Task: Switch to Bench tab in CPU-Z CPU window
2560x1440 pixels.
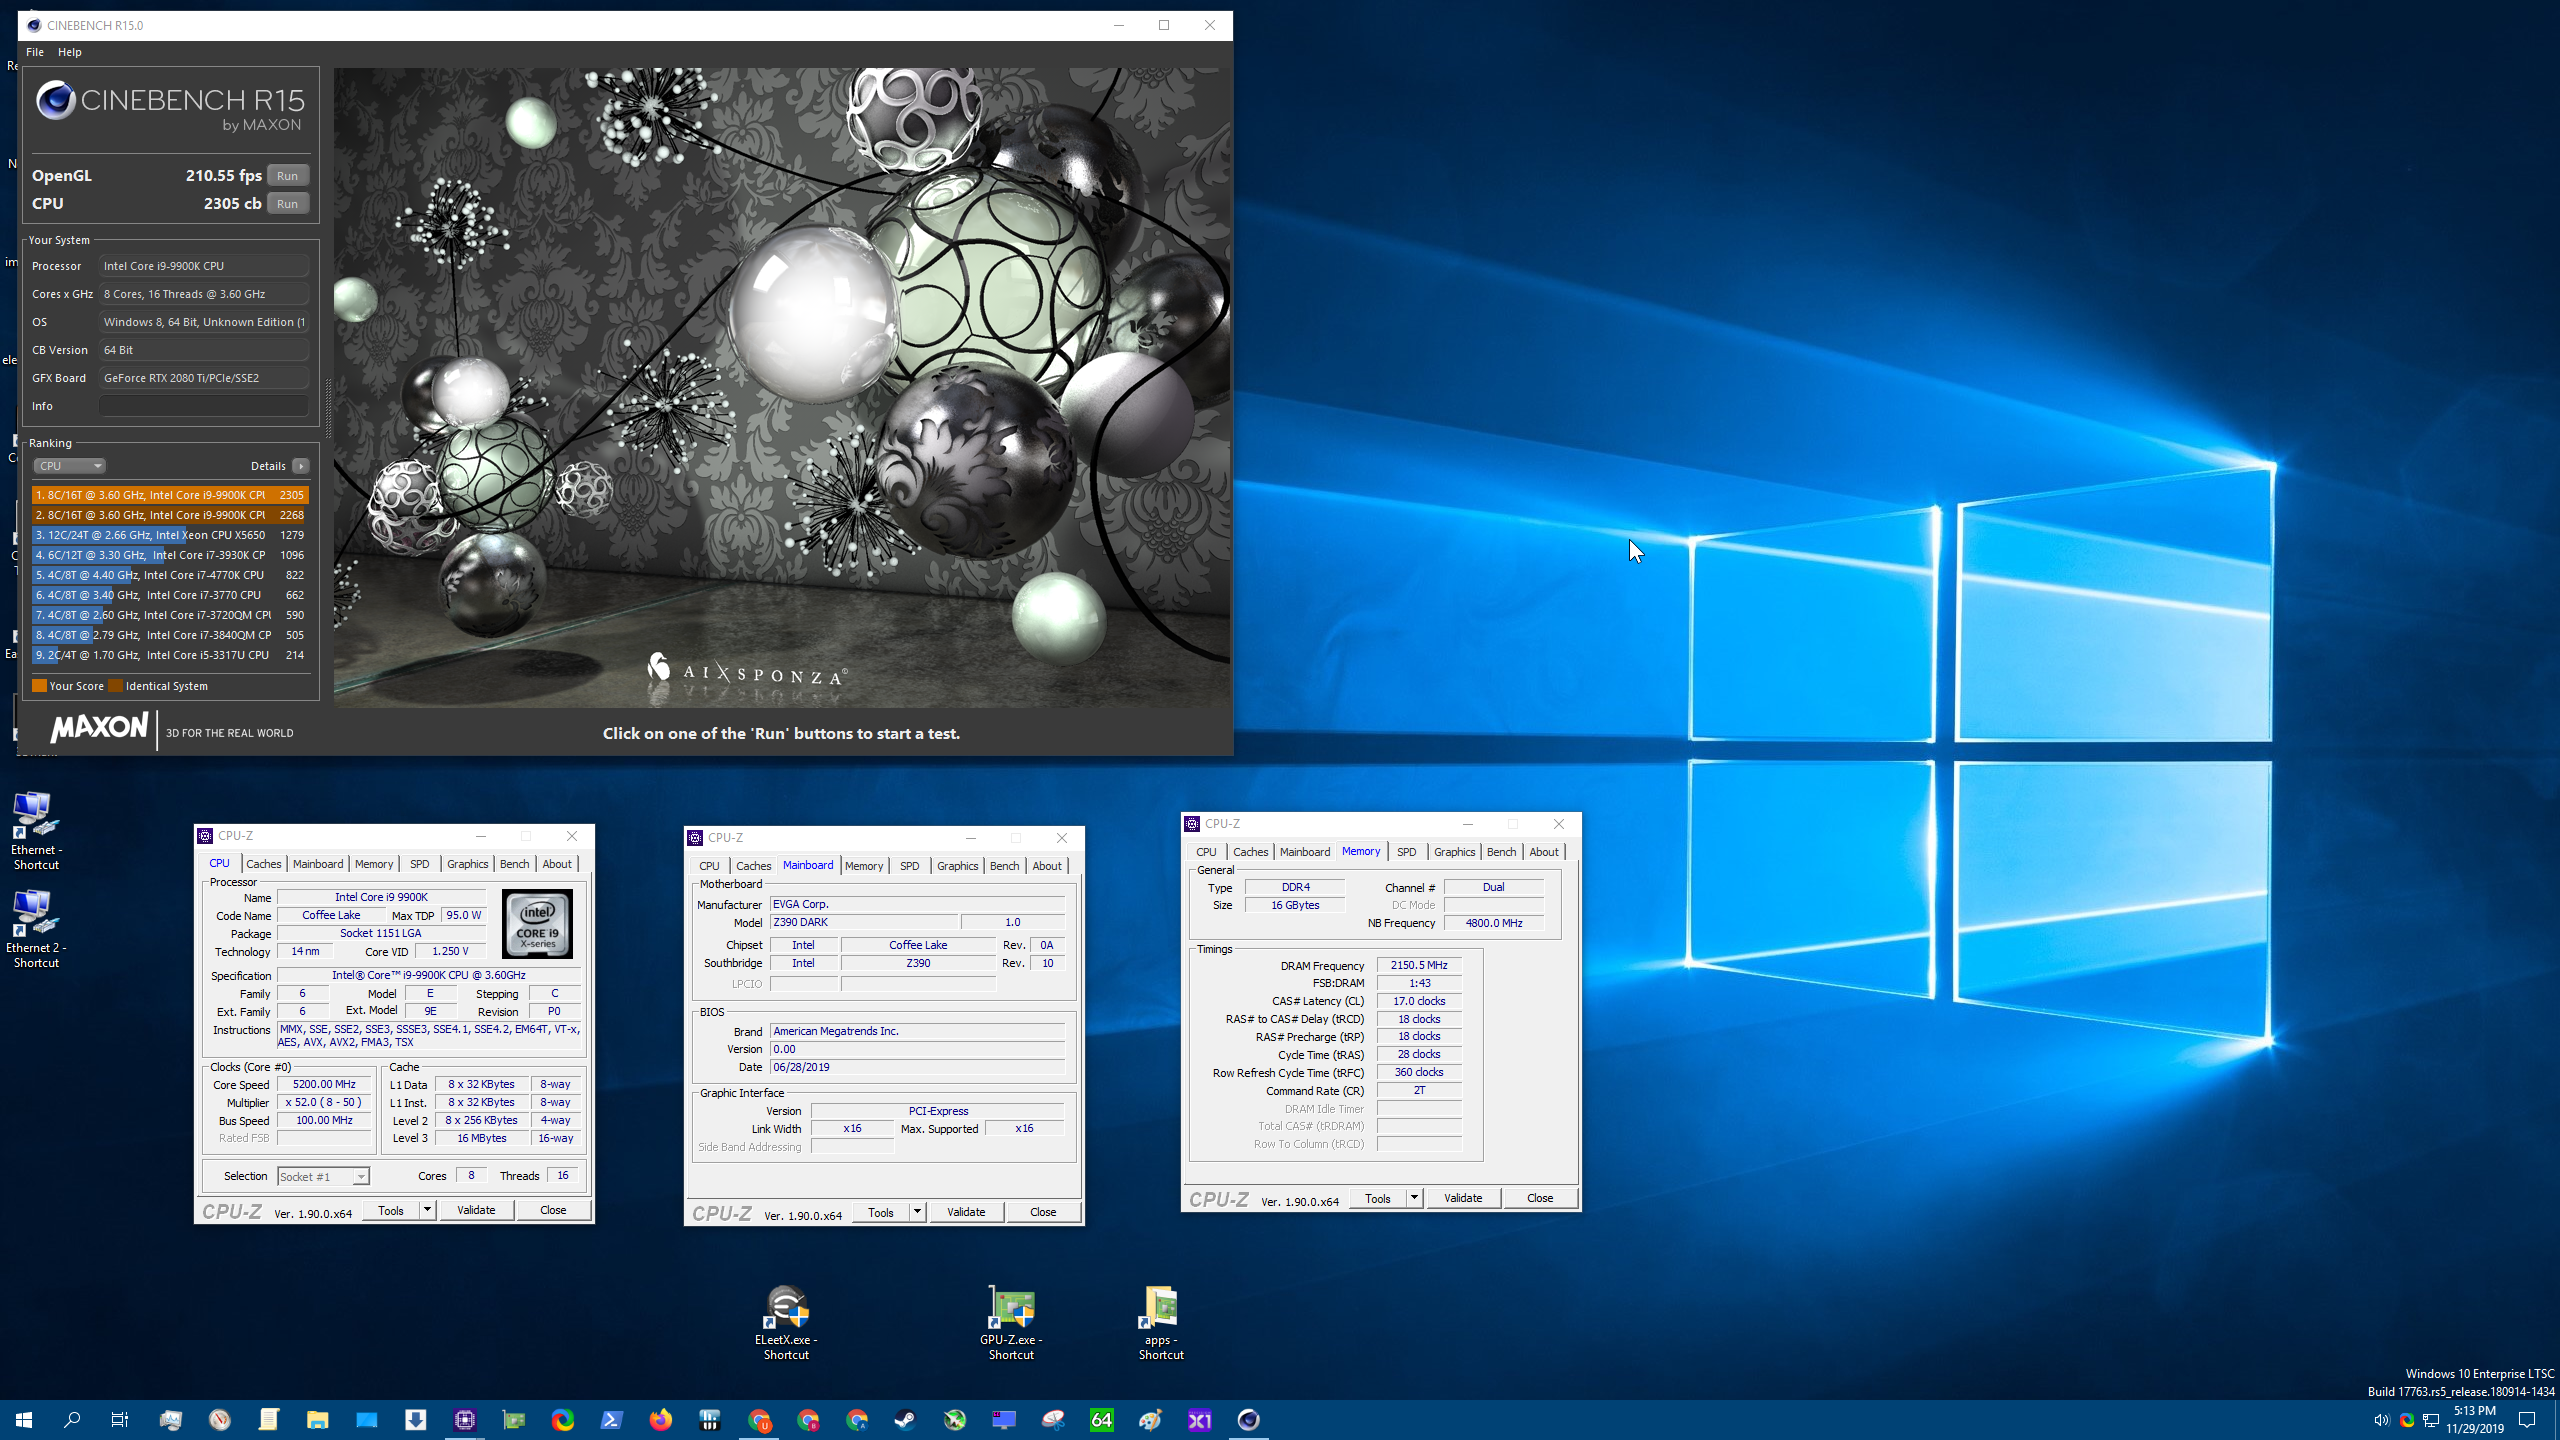Action: (515, 864)
